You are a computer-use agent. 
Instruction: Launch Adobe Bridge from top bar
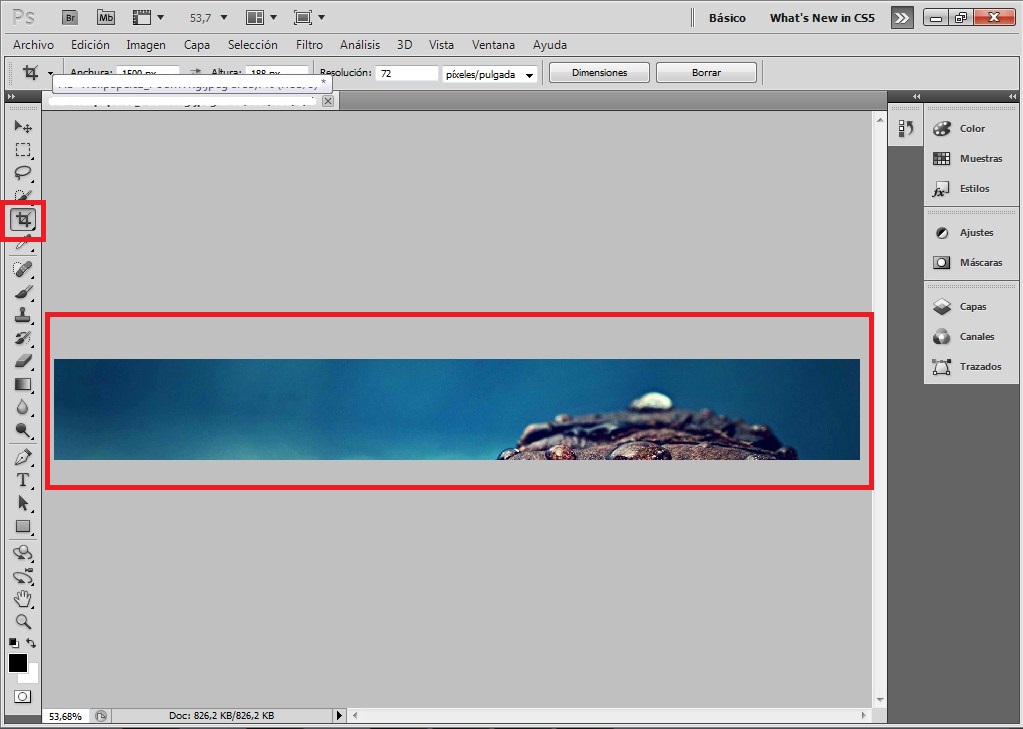coord(69,17)
